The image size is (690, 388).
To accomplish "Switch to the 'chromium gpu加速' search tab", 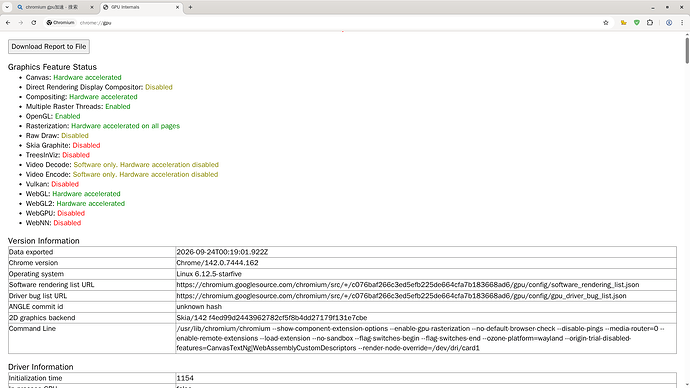I will pos(52,7).
